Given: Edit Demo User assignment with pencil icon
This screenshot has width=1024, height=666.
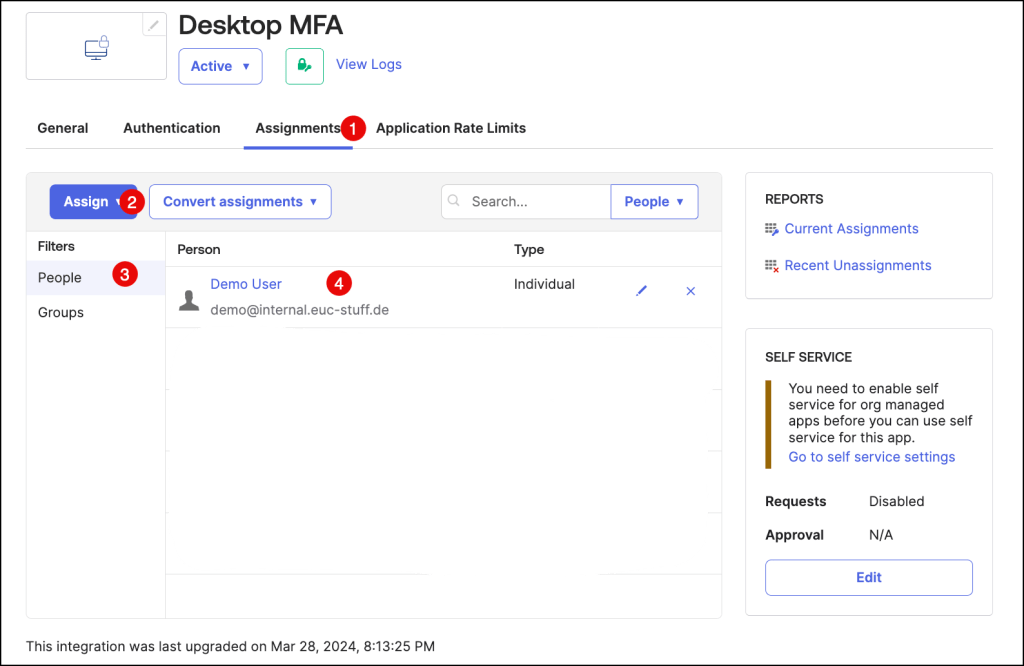Looking at the screenshot, I should click(x=642, y=291).
